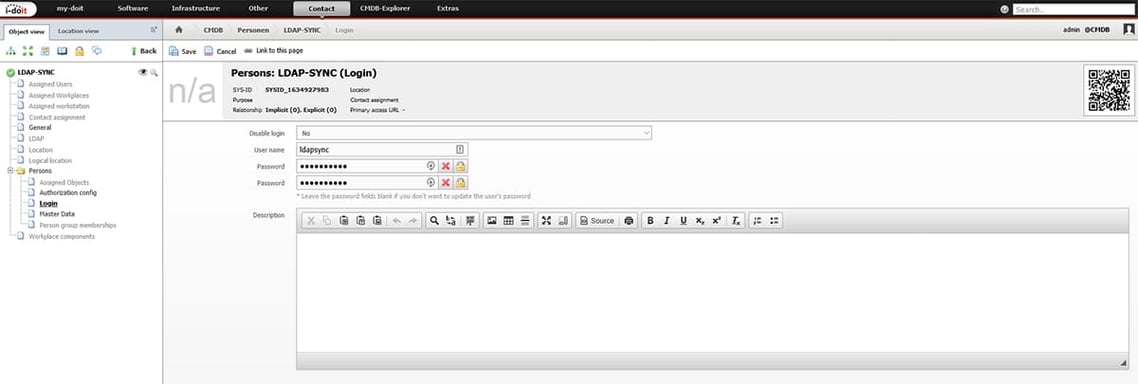
Task: Click the collapse sidebar icon next to Location view
Action: 153,30
